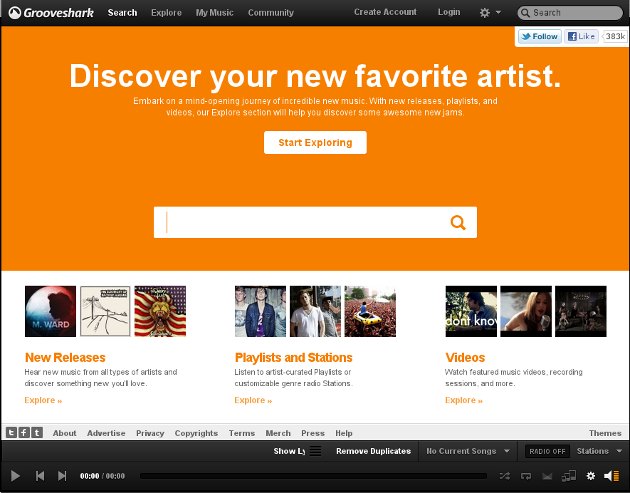
Task: Expand the settings gear dropdown arrow
Action: (498, 12)
